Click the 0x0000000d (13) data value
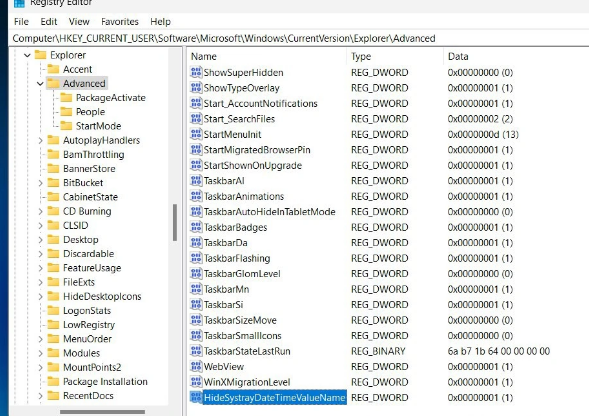 click(x=483, y=134)
